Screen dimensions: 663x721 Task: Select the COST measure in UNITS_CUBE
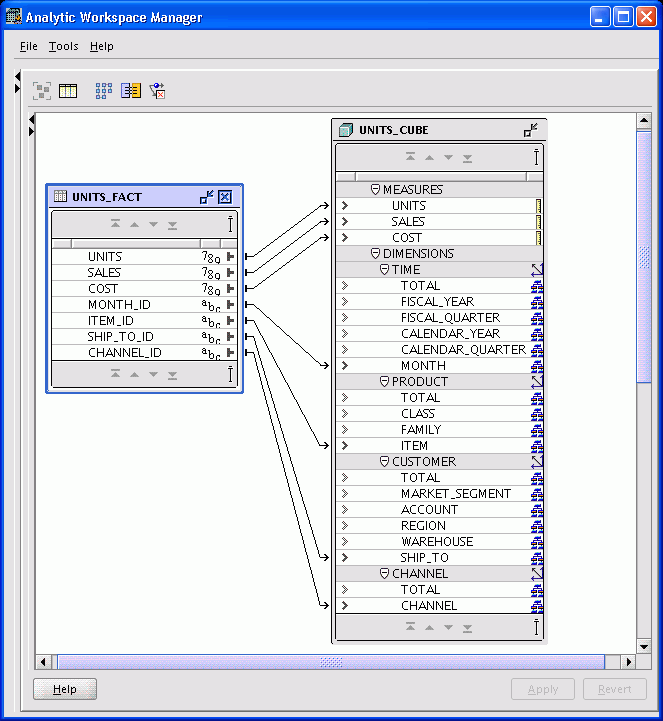point(439,238)
